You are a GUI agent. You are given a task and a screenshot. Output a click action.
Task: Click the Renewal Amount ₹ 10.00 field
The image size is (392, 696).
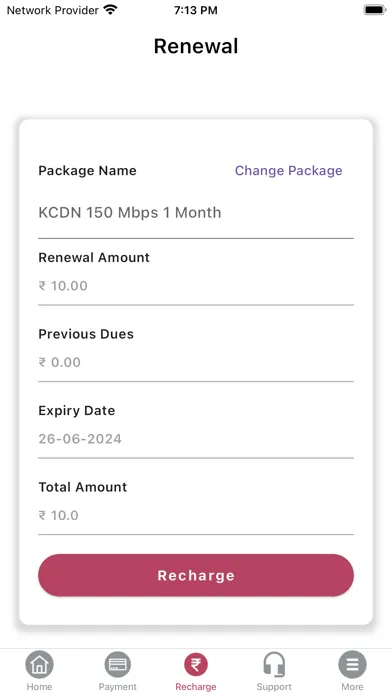(x=196, y=286)
